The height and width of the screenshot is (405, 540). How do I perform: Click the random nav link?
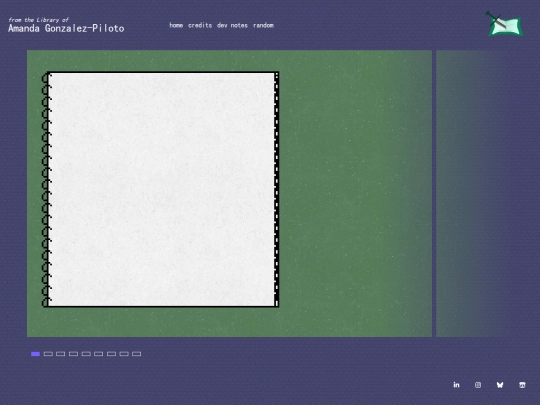263,25
